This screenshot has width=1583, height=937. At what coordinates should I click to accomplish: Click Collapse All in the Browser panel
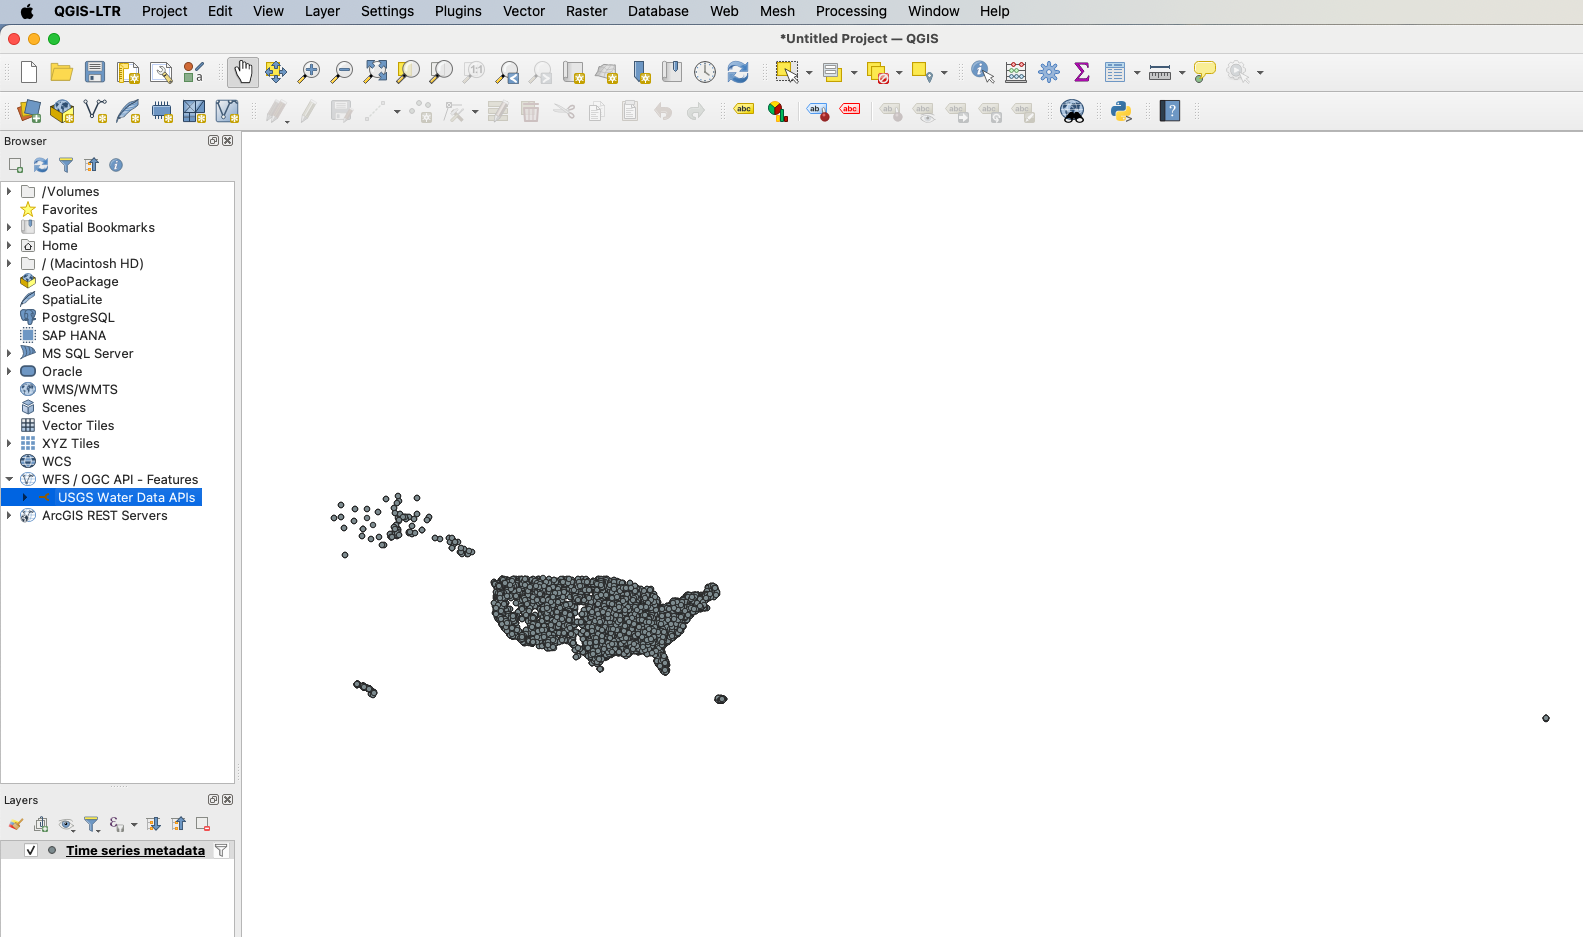point(91,165)
